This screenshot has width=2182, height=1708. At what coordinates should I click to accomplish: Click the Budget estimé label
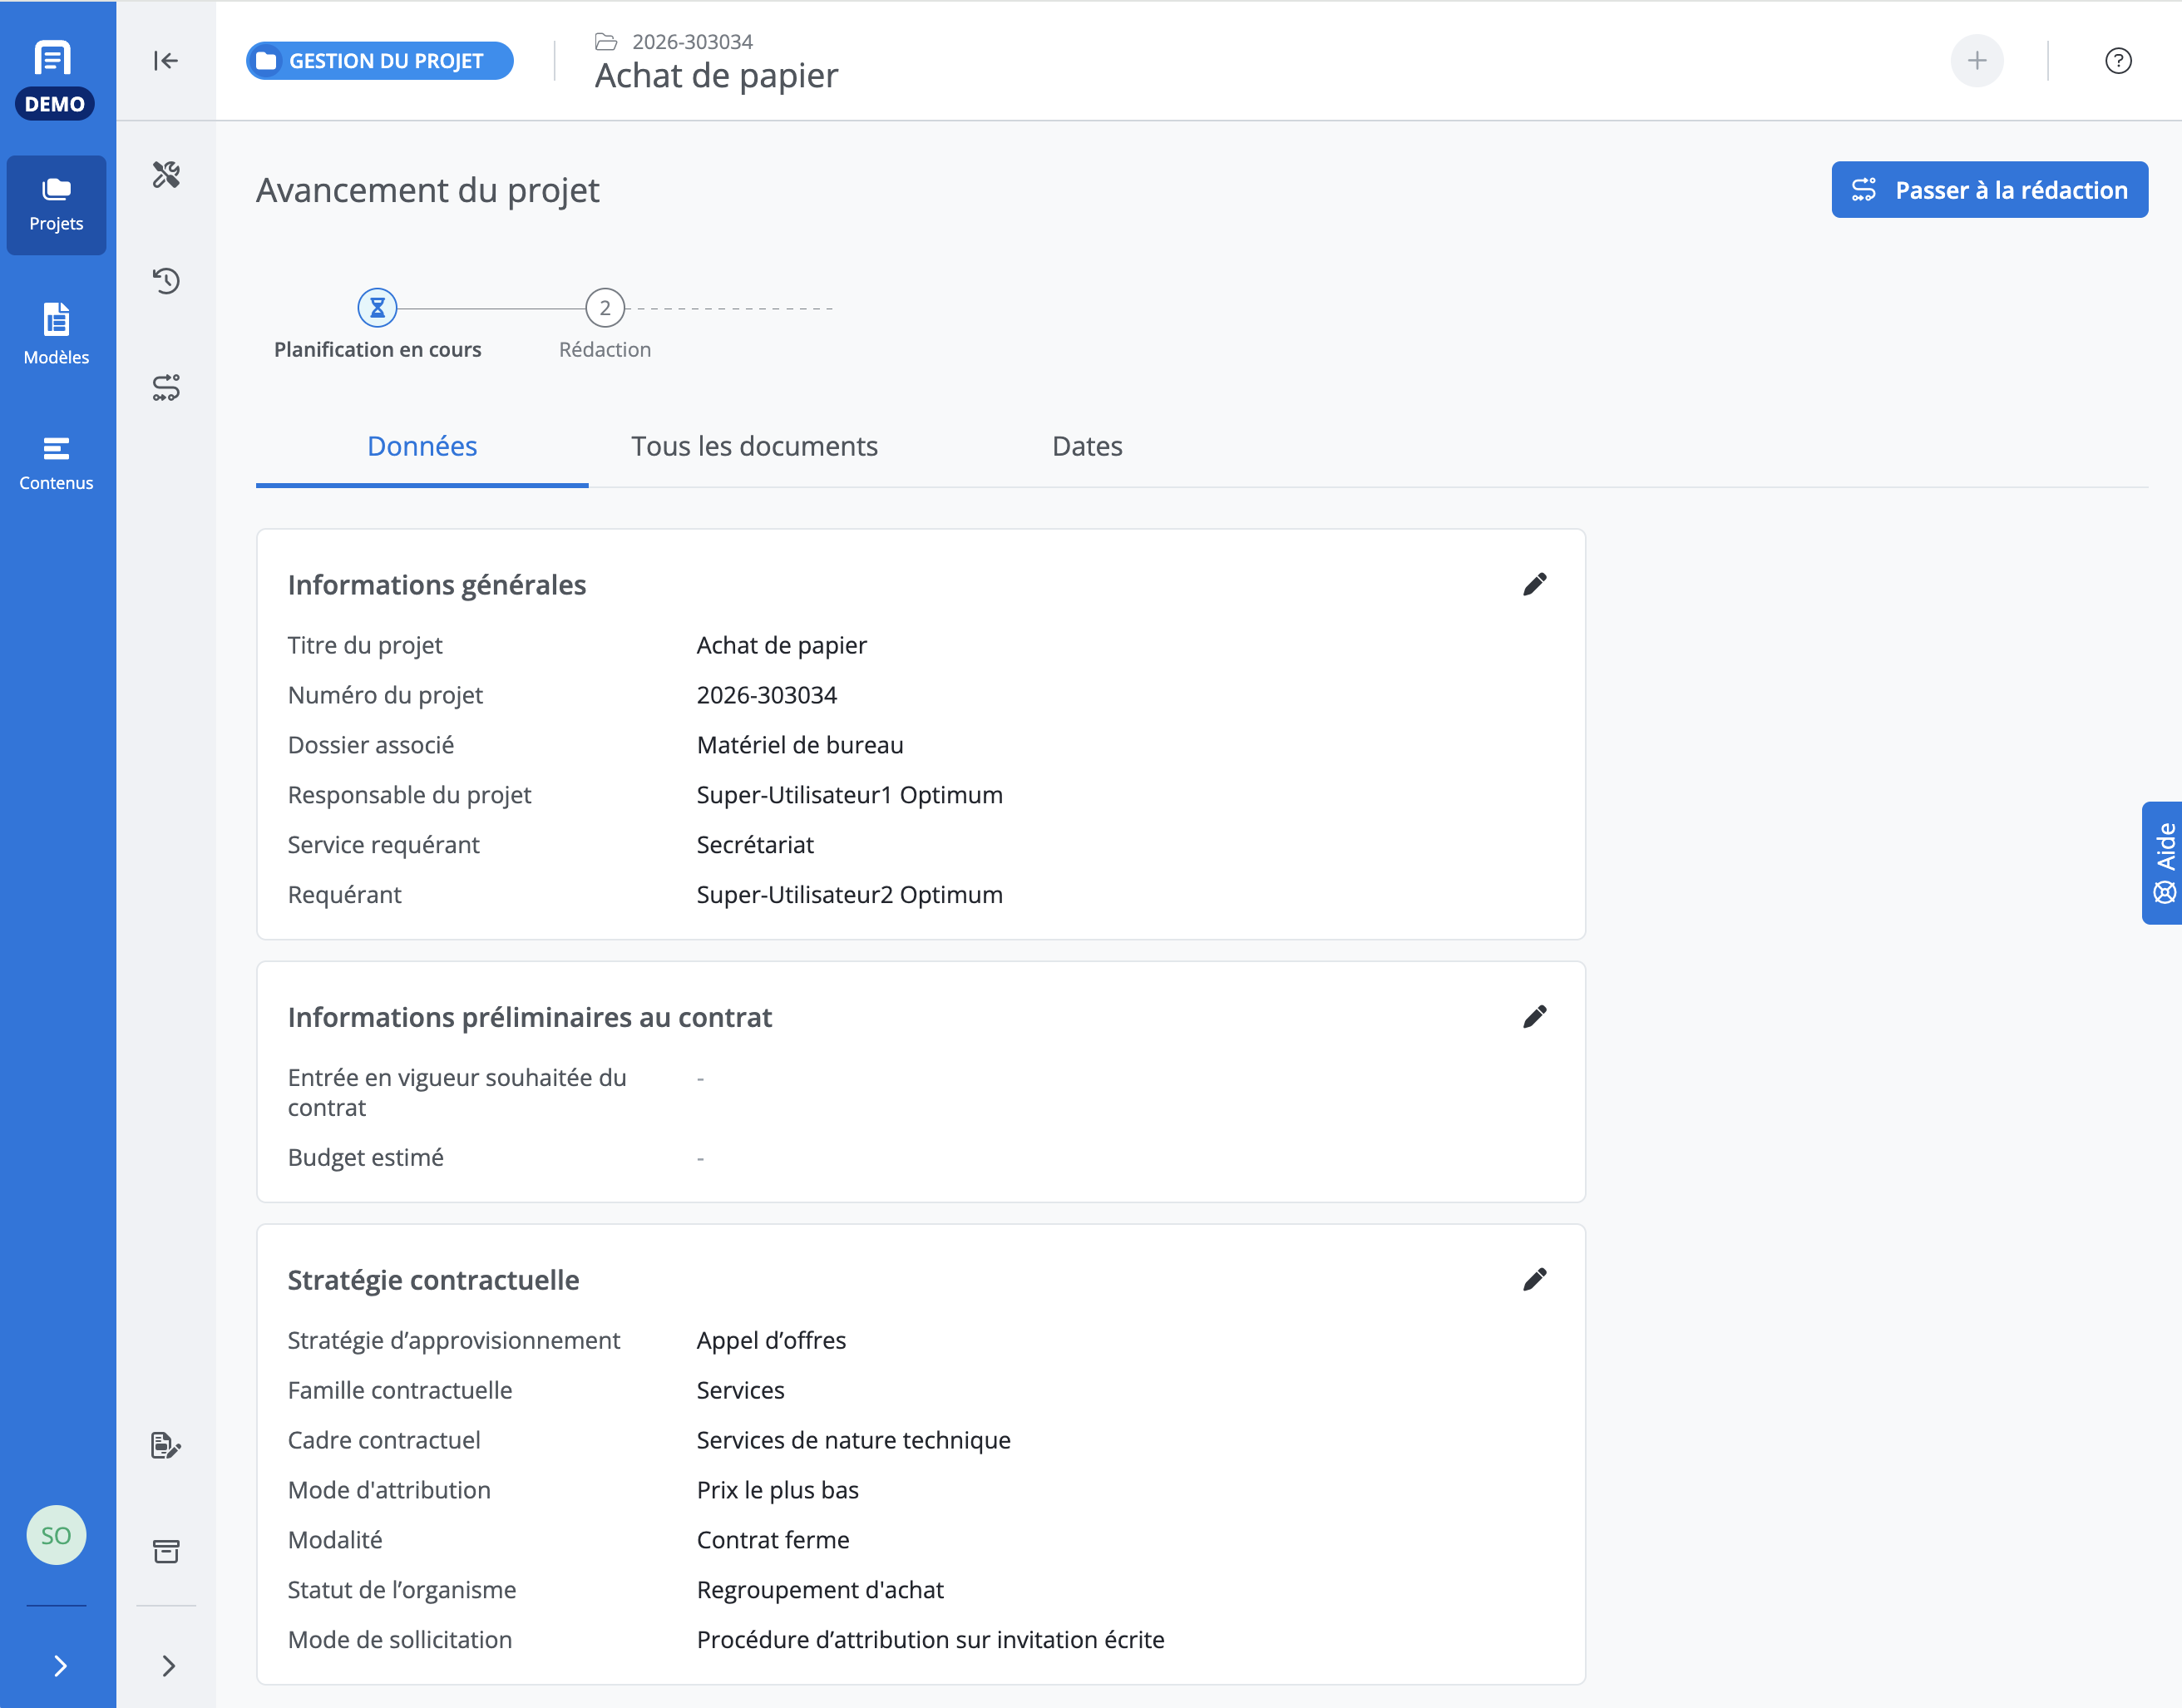click(365, 1157)
